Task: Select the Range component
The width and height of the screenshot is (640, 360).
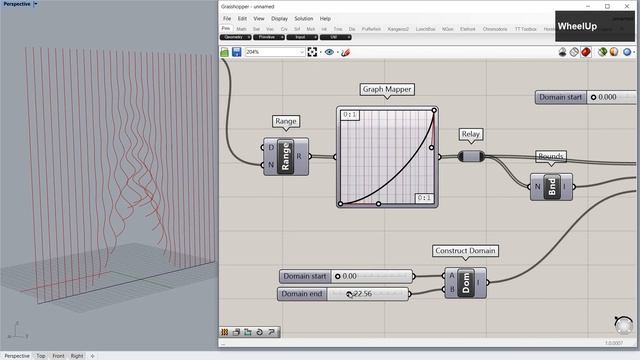Action: 286,156
